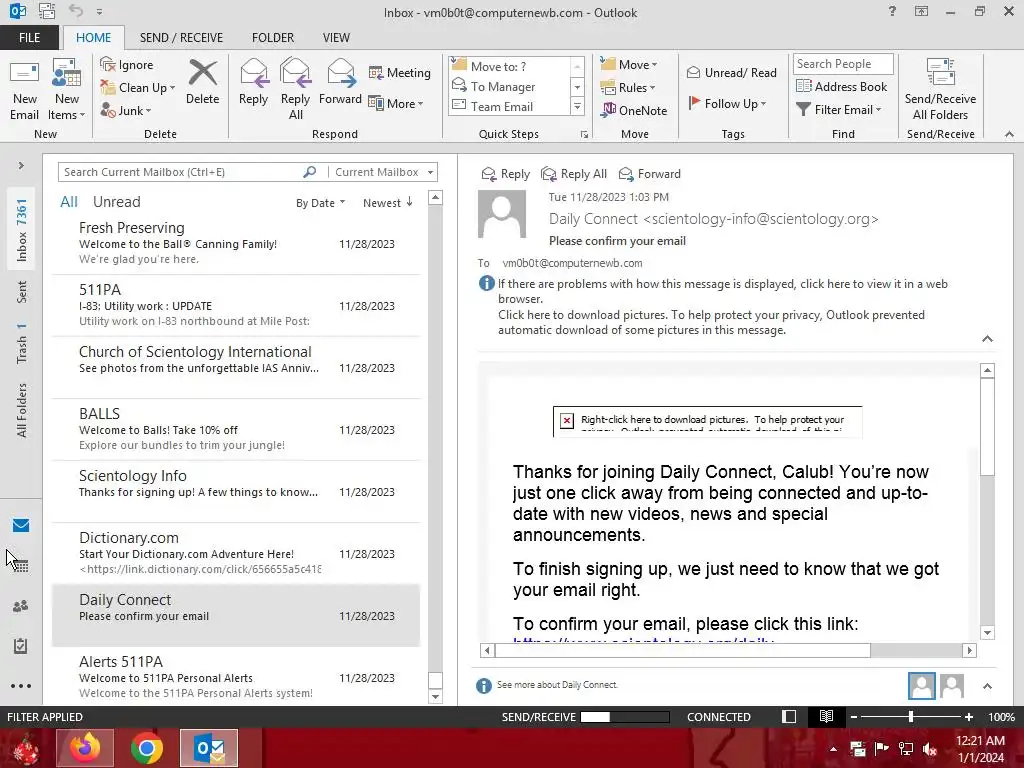Forward the email using ribbon button
Viewport: 1024px width, 768px height.
point(340,82)
